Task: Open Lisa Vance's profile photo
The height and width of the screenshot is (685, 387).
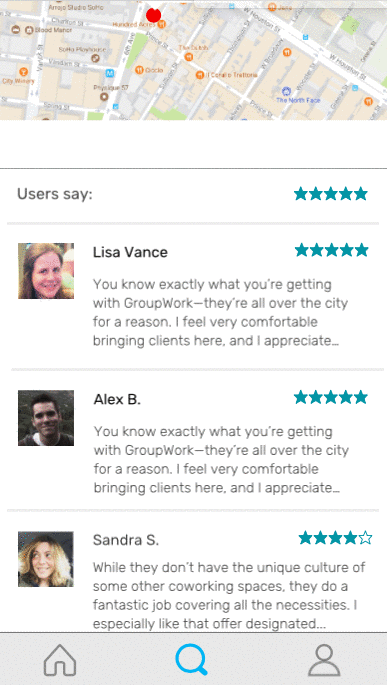Action: 46,271
